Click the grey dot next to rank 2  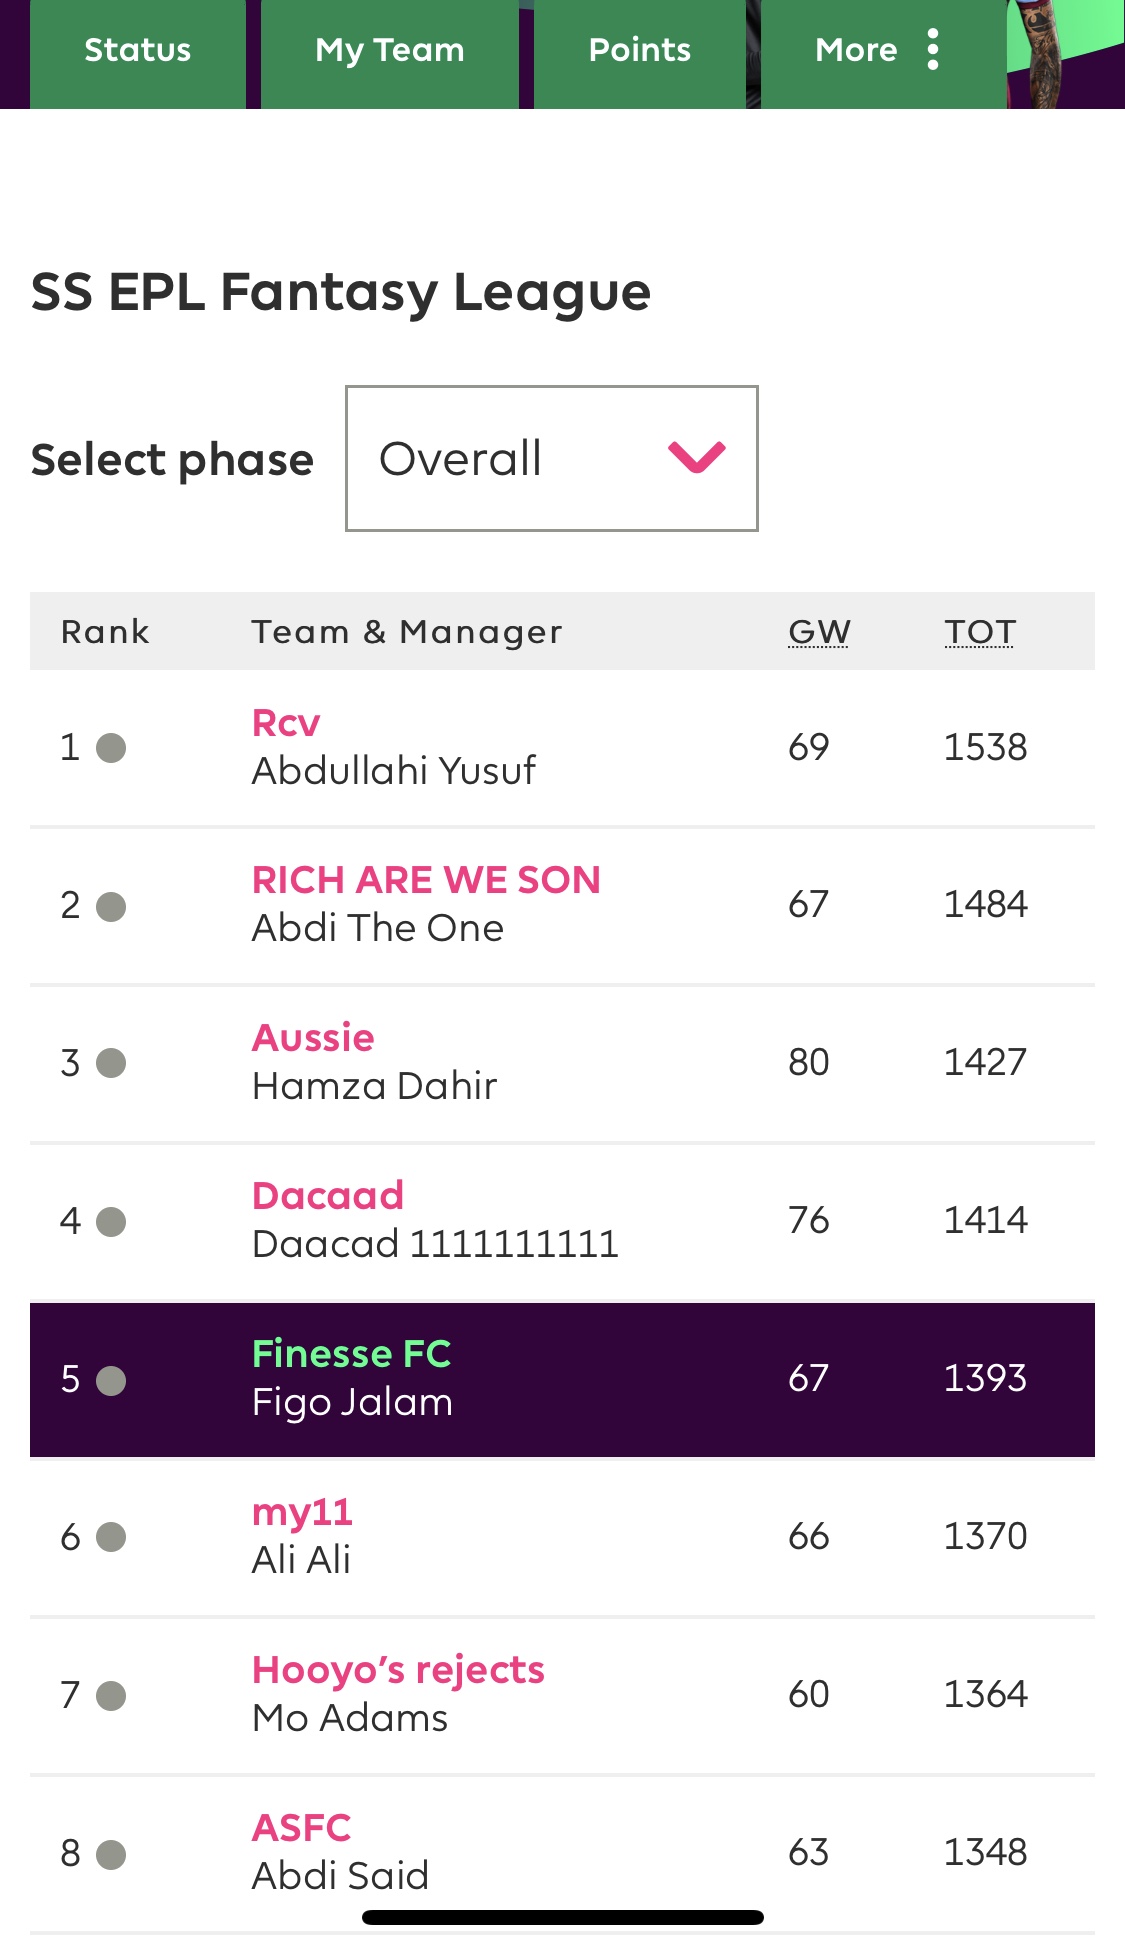[111, 907]
